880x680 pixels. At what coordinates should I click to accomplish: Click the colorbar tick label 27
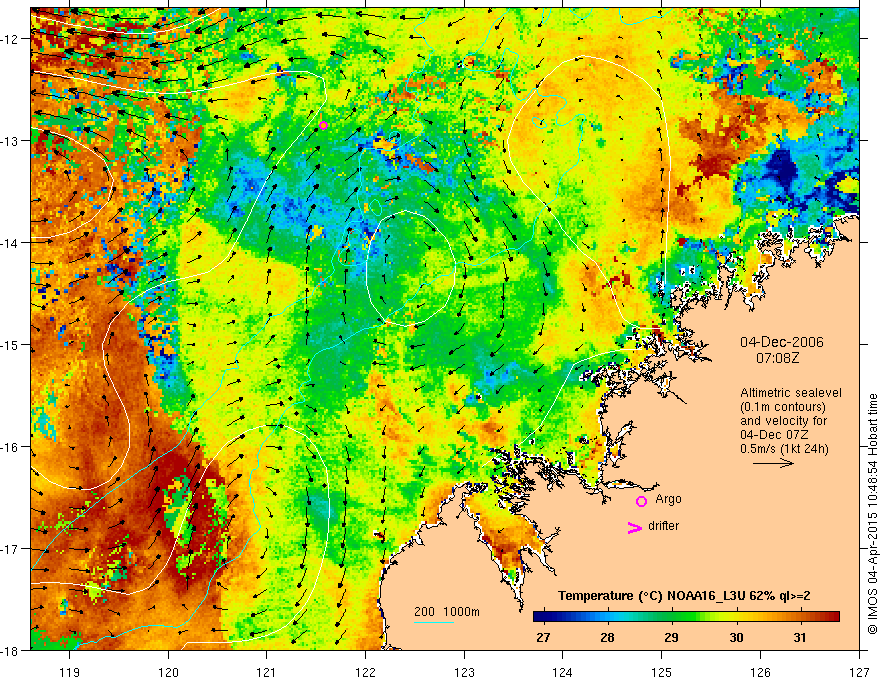pyautogui.click(x=543, y=637)
